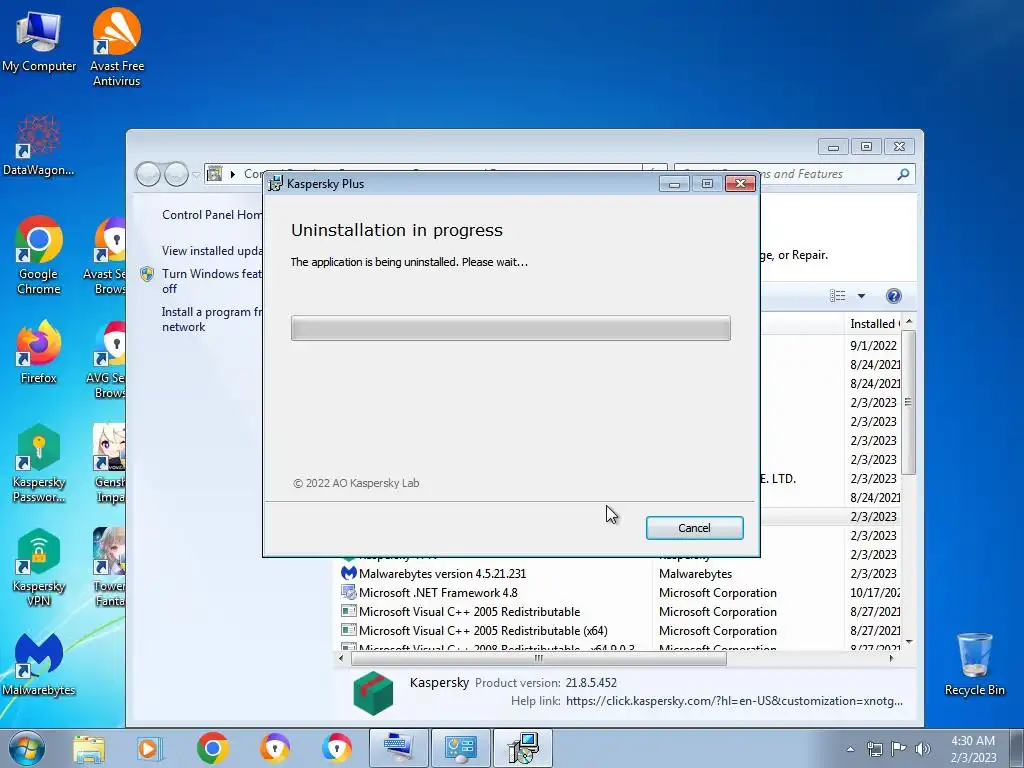Switch to on-screen keyboard taskbar item
This screenshot has width=1024, height=768.
click(398, 748)
